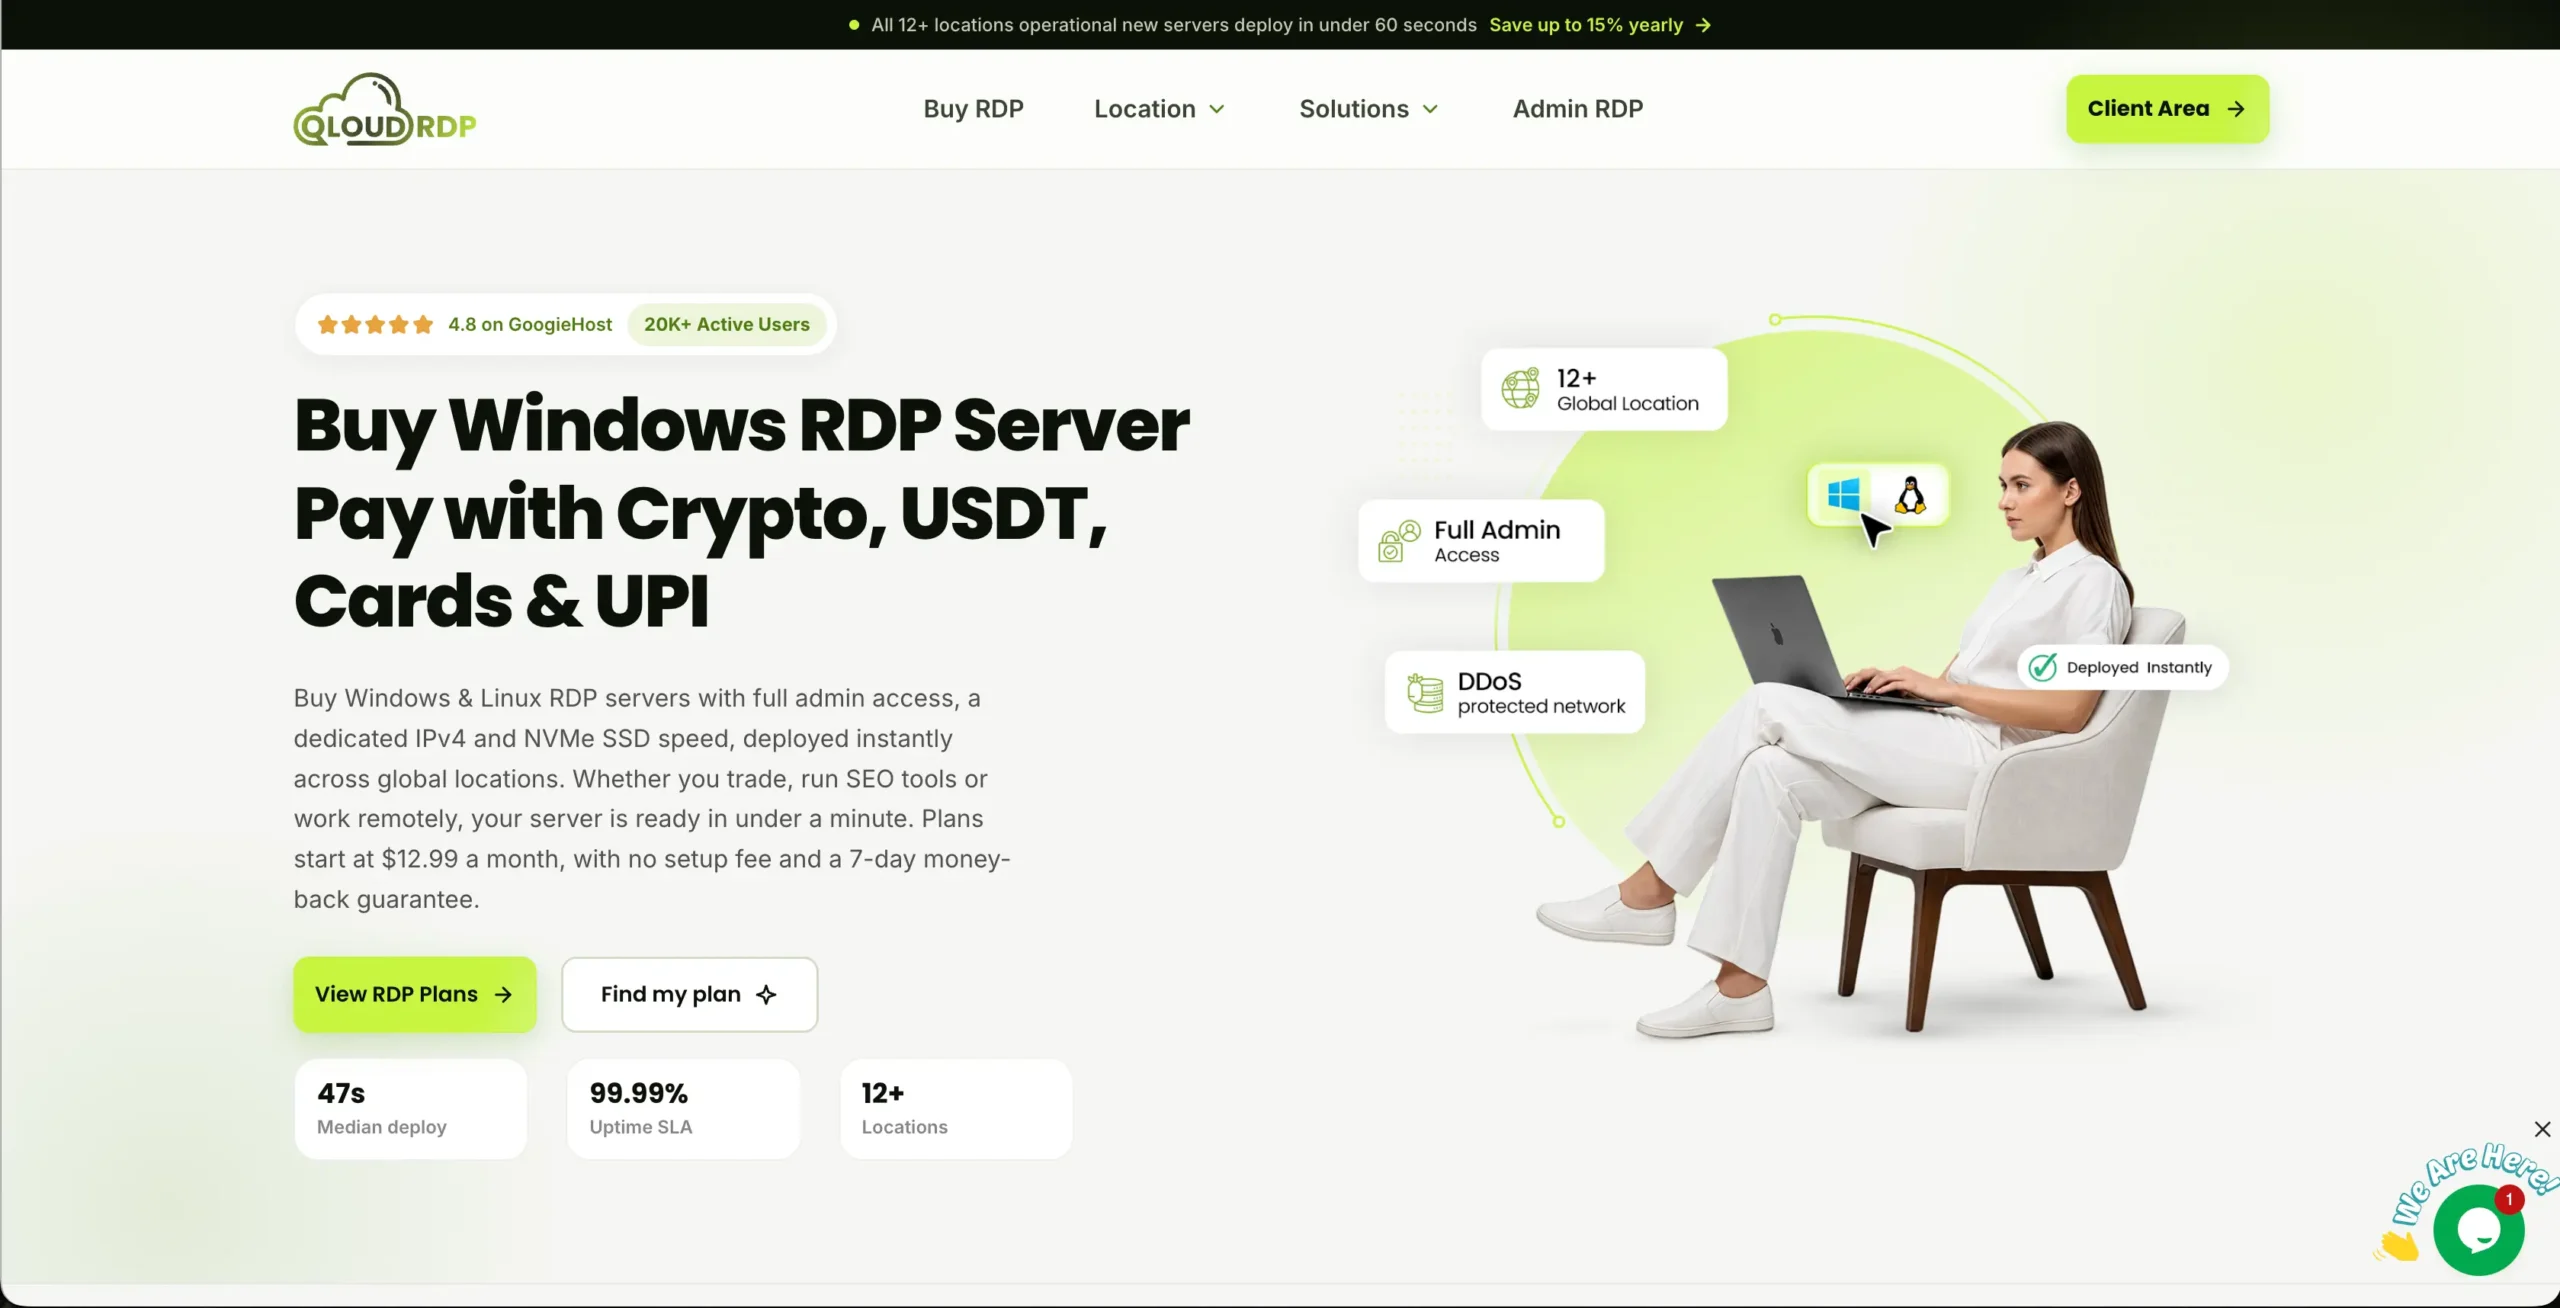The image size is (2560, 1308).
Task: Click the 12+ Global Location card text
Action: (1627, 390)
